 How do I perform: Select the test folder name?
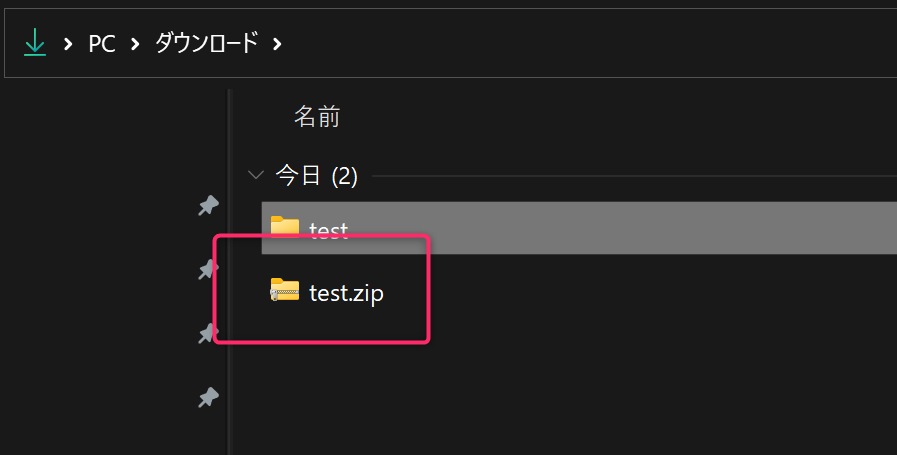(329, 230)
